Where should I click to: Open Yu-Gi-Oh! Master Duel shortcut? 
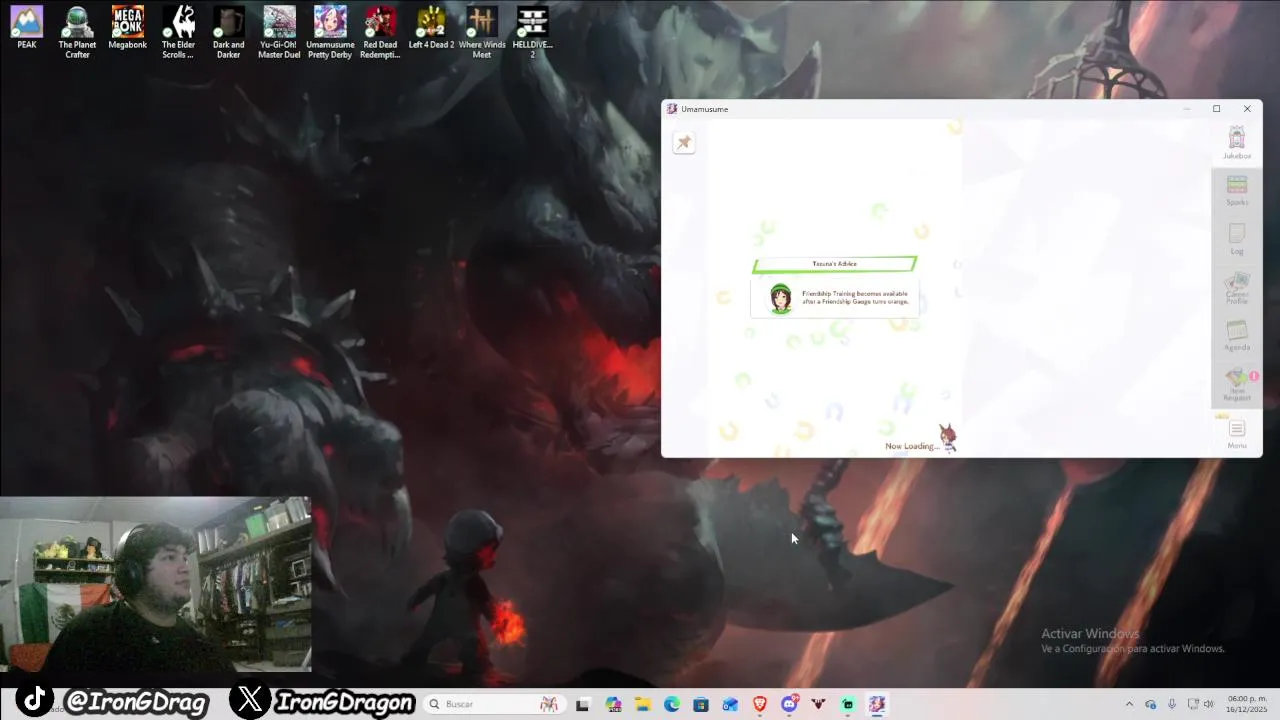(x=279, y=32)
